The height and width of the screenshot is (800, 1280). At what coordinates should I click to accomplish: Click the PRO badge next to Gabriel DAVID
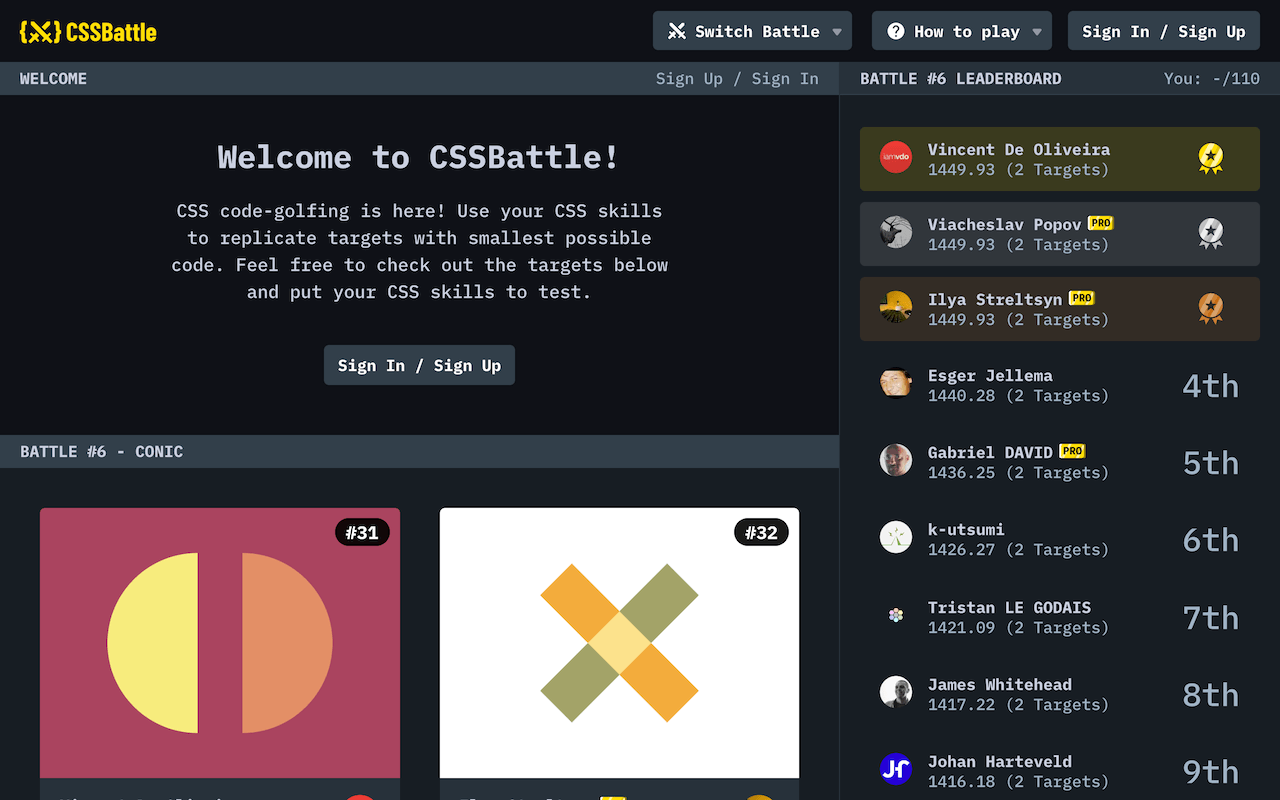coord(1071,450)
